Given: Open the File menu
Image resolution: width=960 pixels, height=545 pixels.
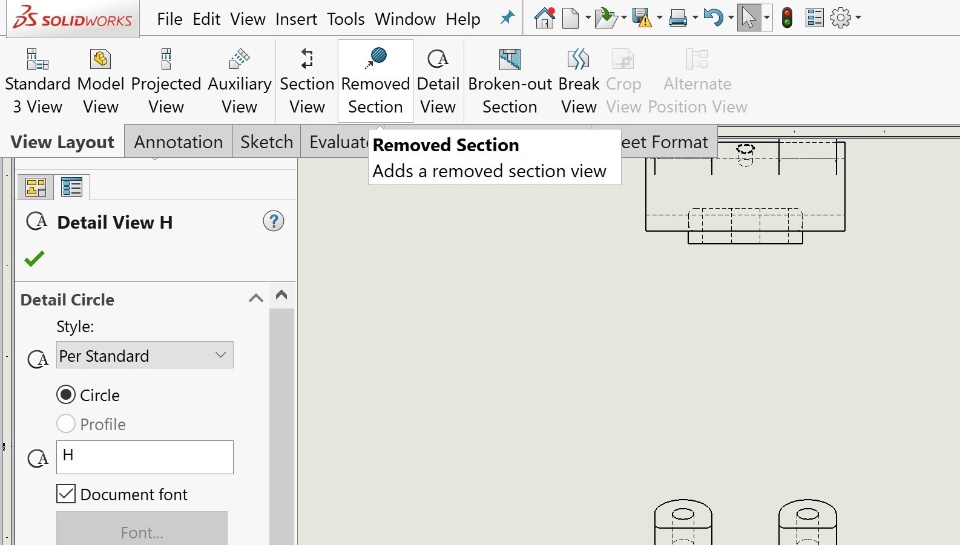Looking at the screenshot, I should coord(170,19).
